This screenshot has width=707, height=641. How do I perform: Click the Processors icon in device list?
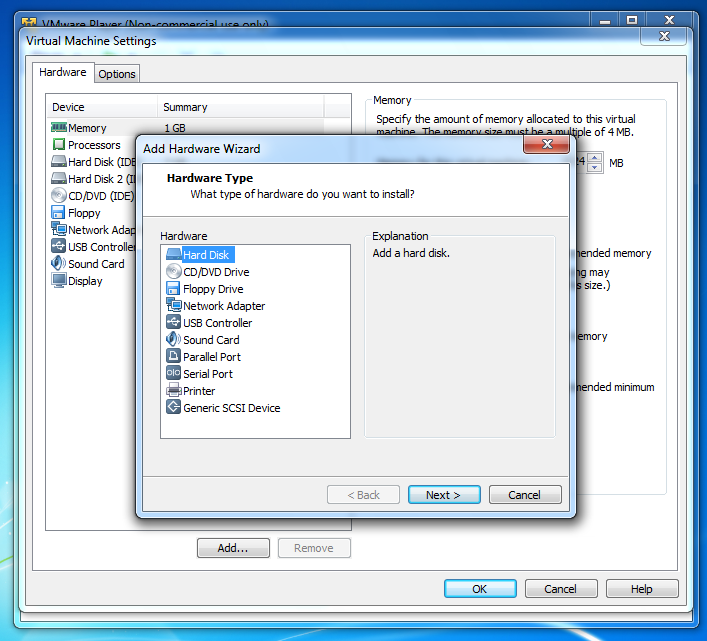(59, 145)
